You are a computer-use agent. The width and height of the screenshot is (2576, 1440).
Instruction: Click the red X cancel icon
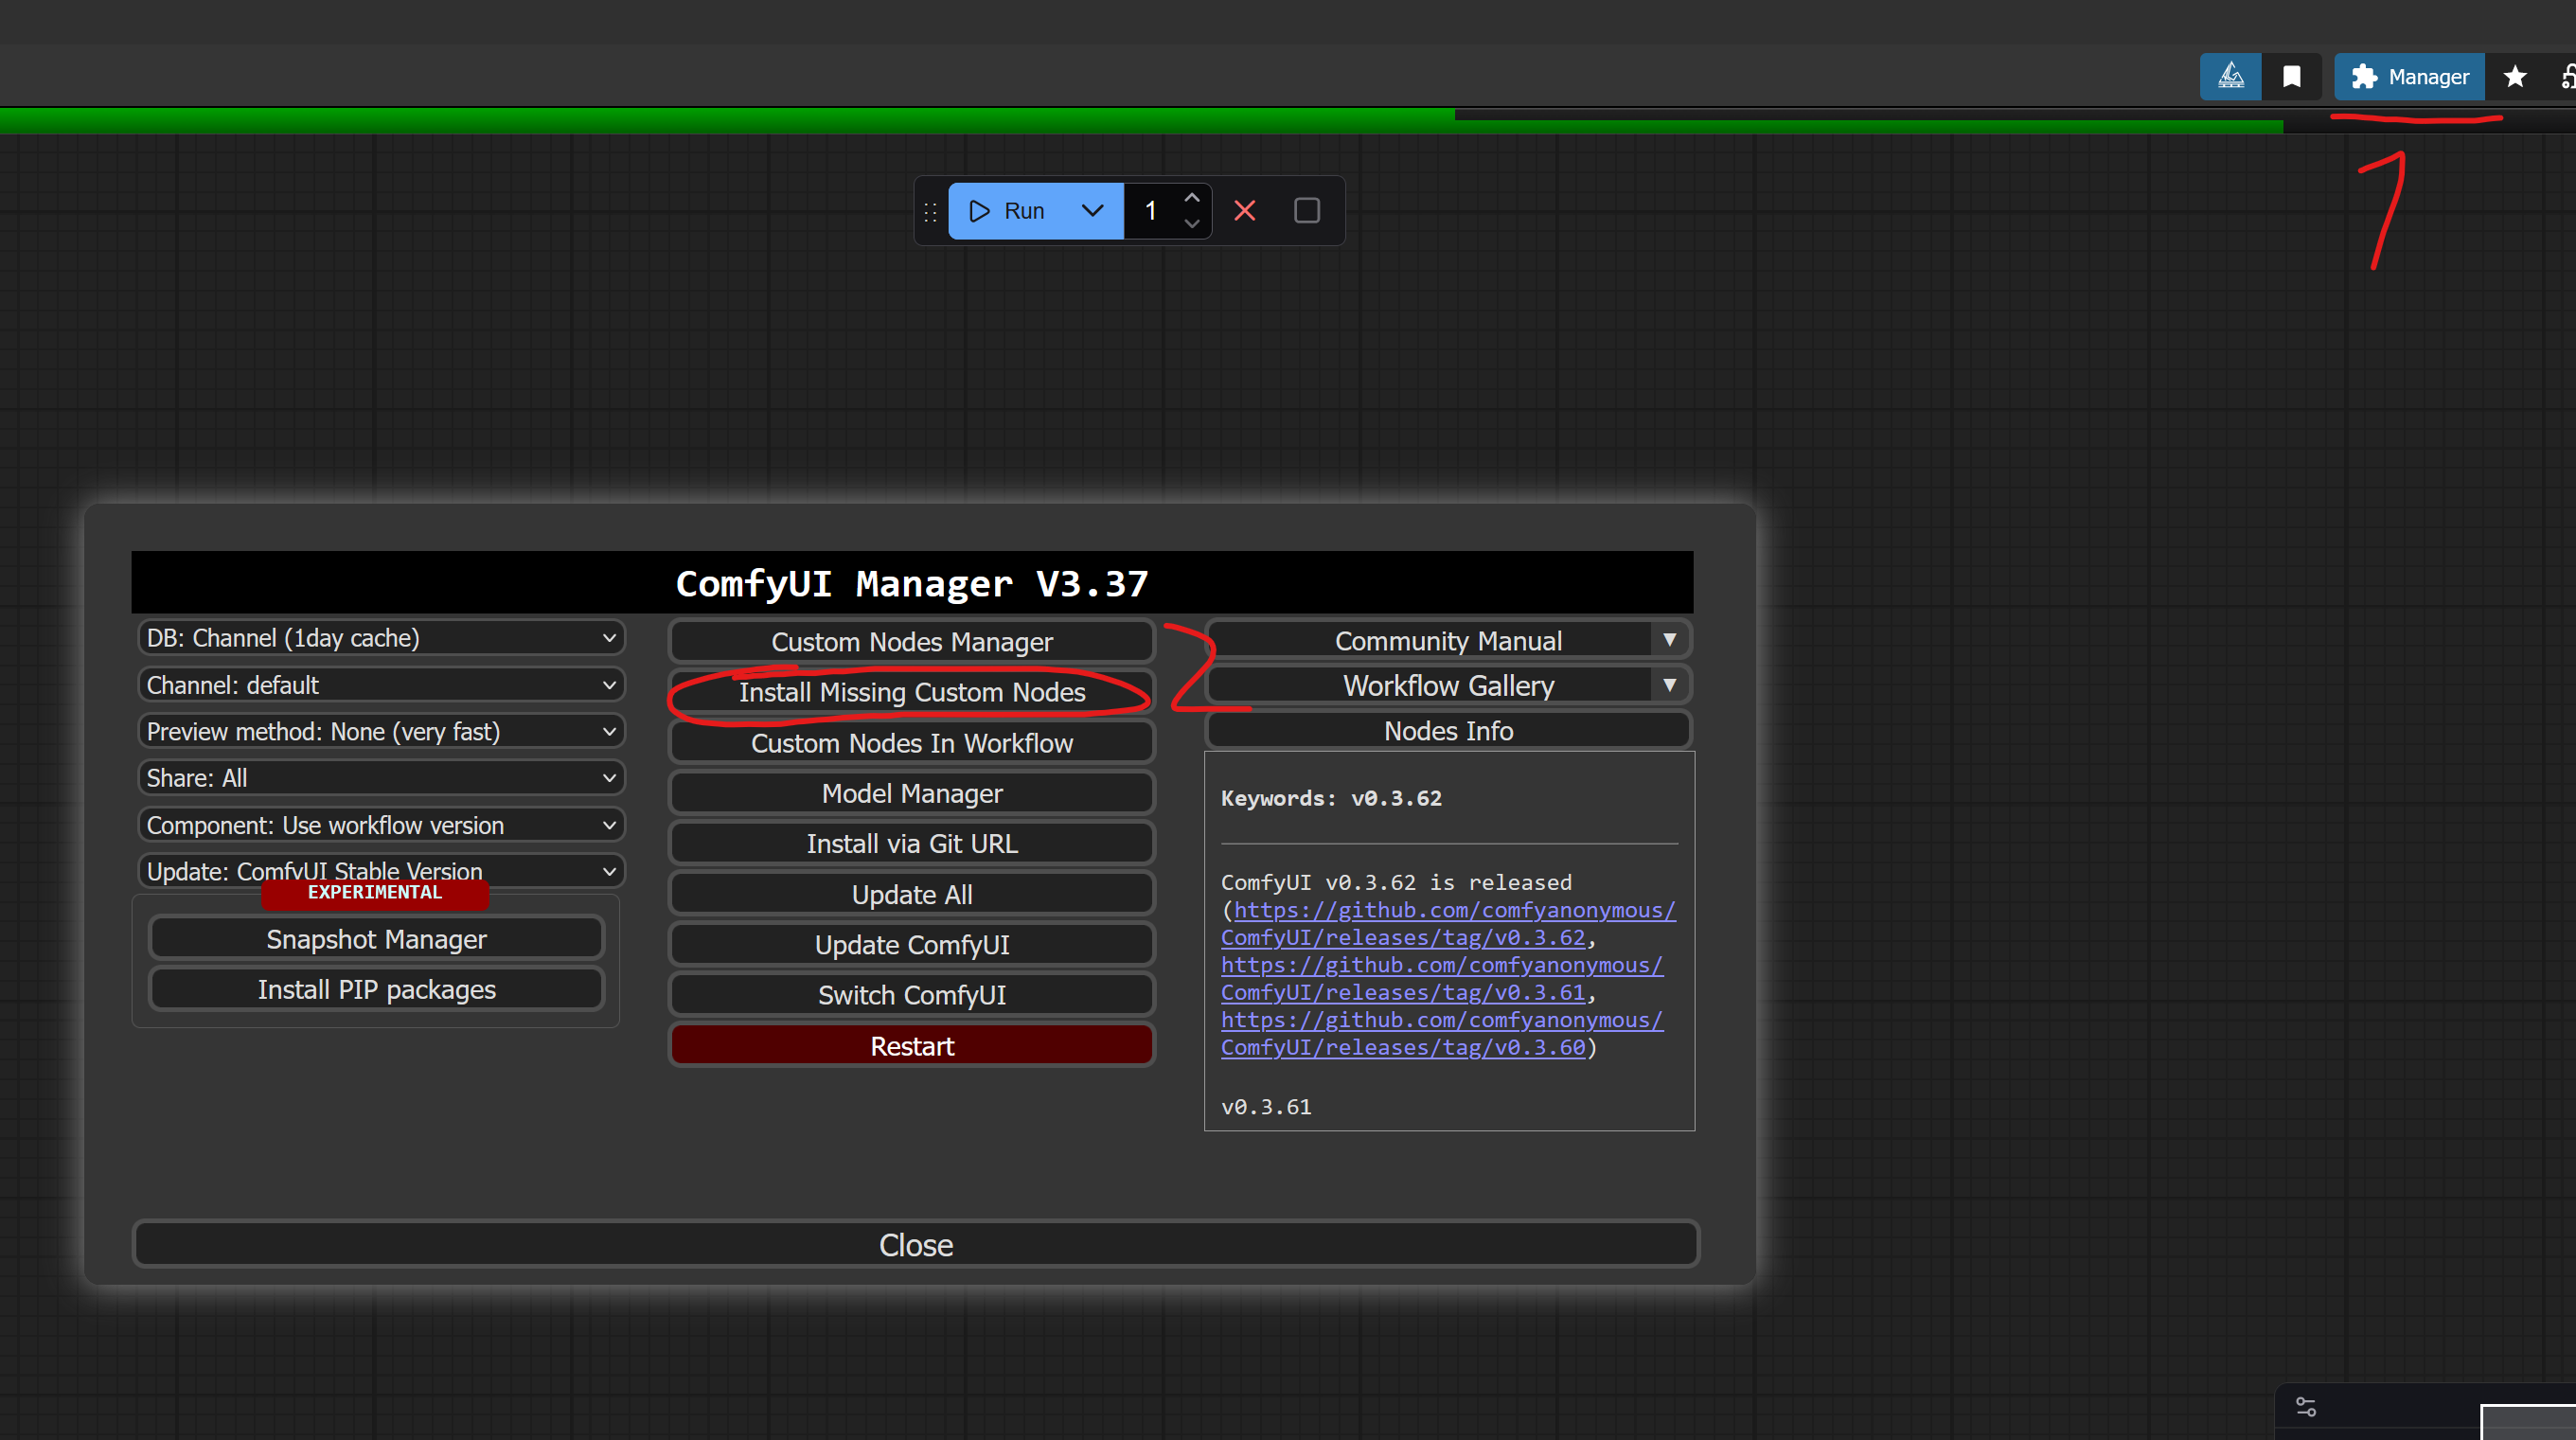(1245, 211)
